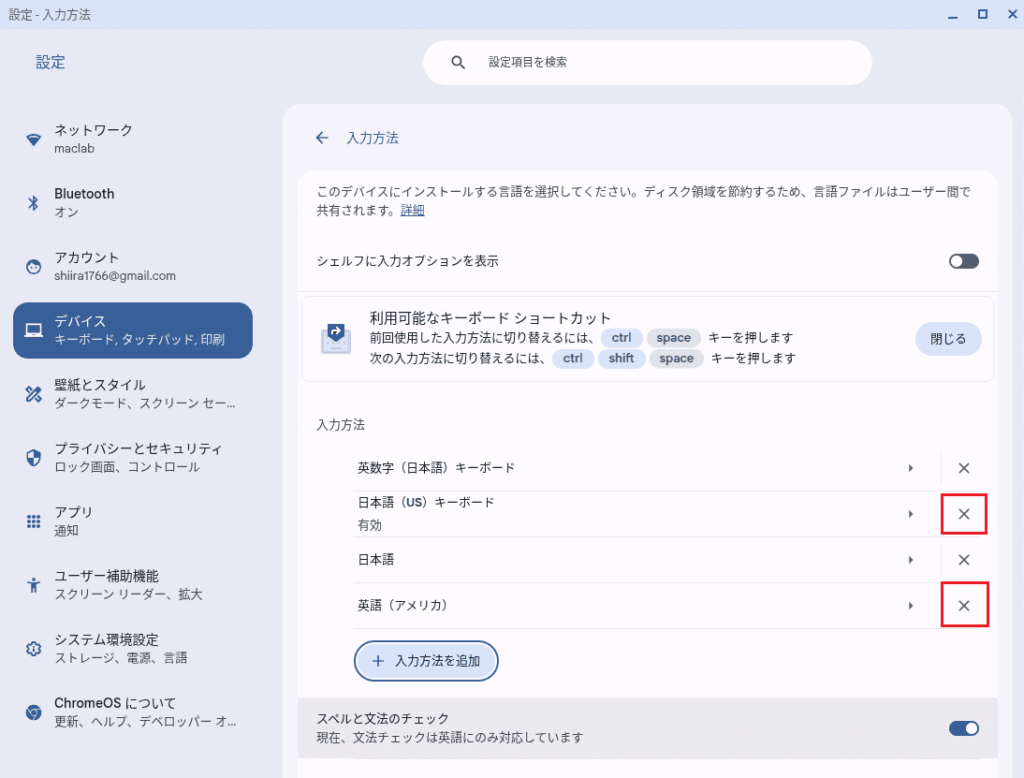Click the accessibility icon for ユーザー補助機能
The width and height of the screenshot is (1024, 778).
click(x=33, y=585)
